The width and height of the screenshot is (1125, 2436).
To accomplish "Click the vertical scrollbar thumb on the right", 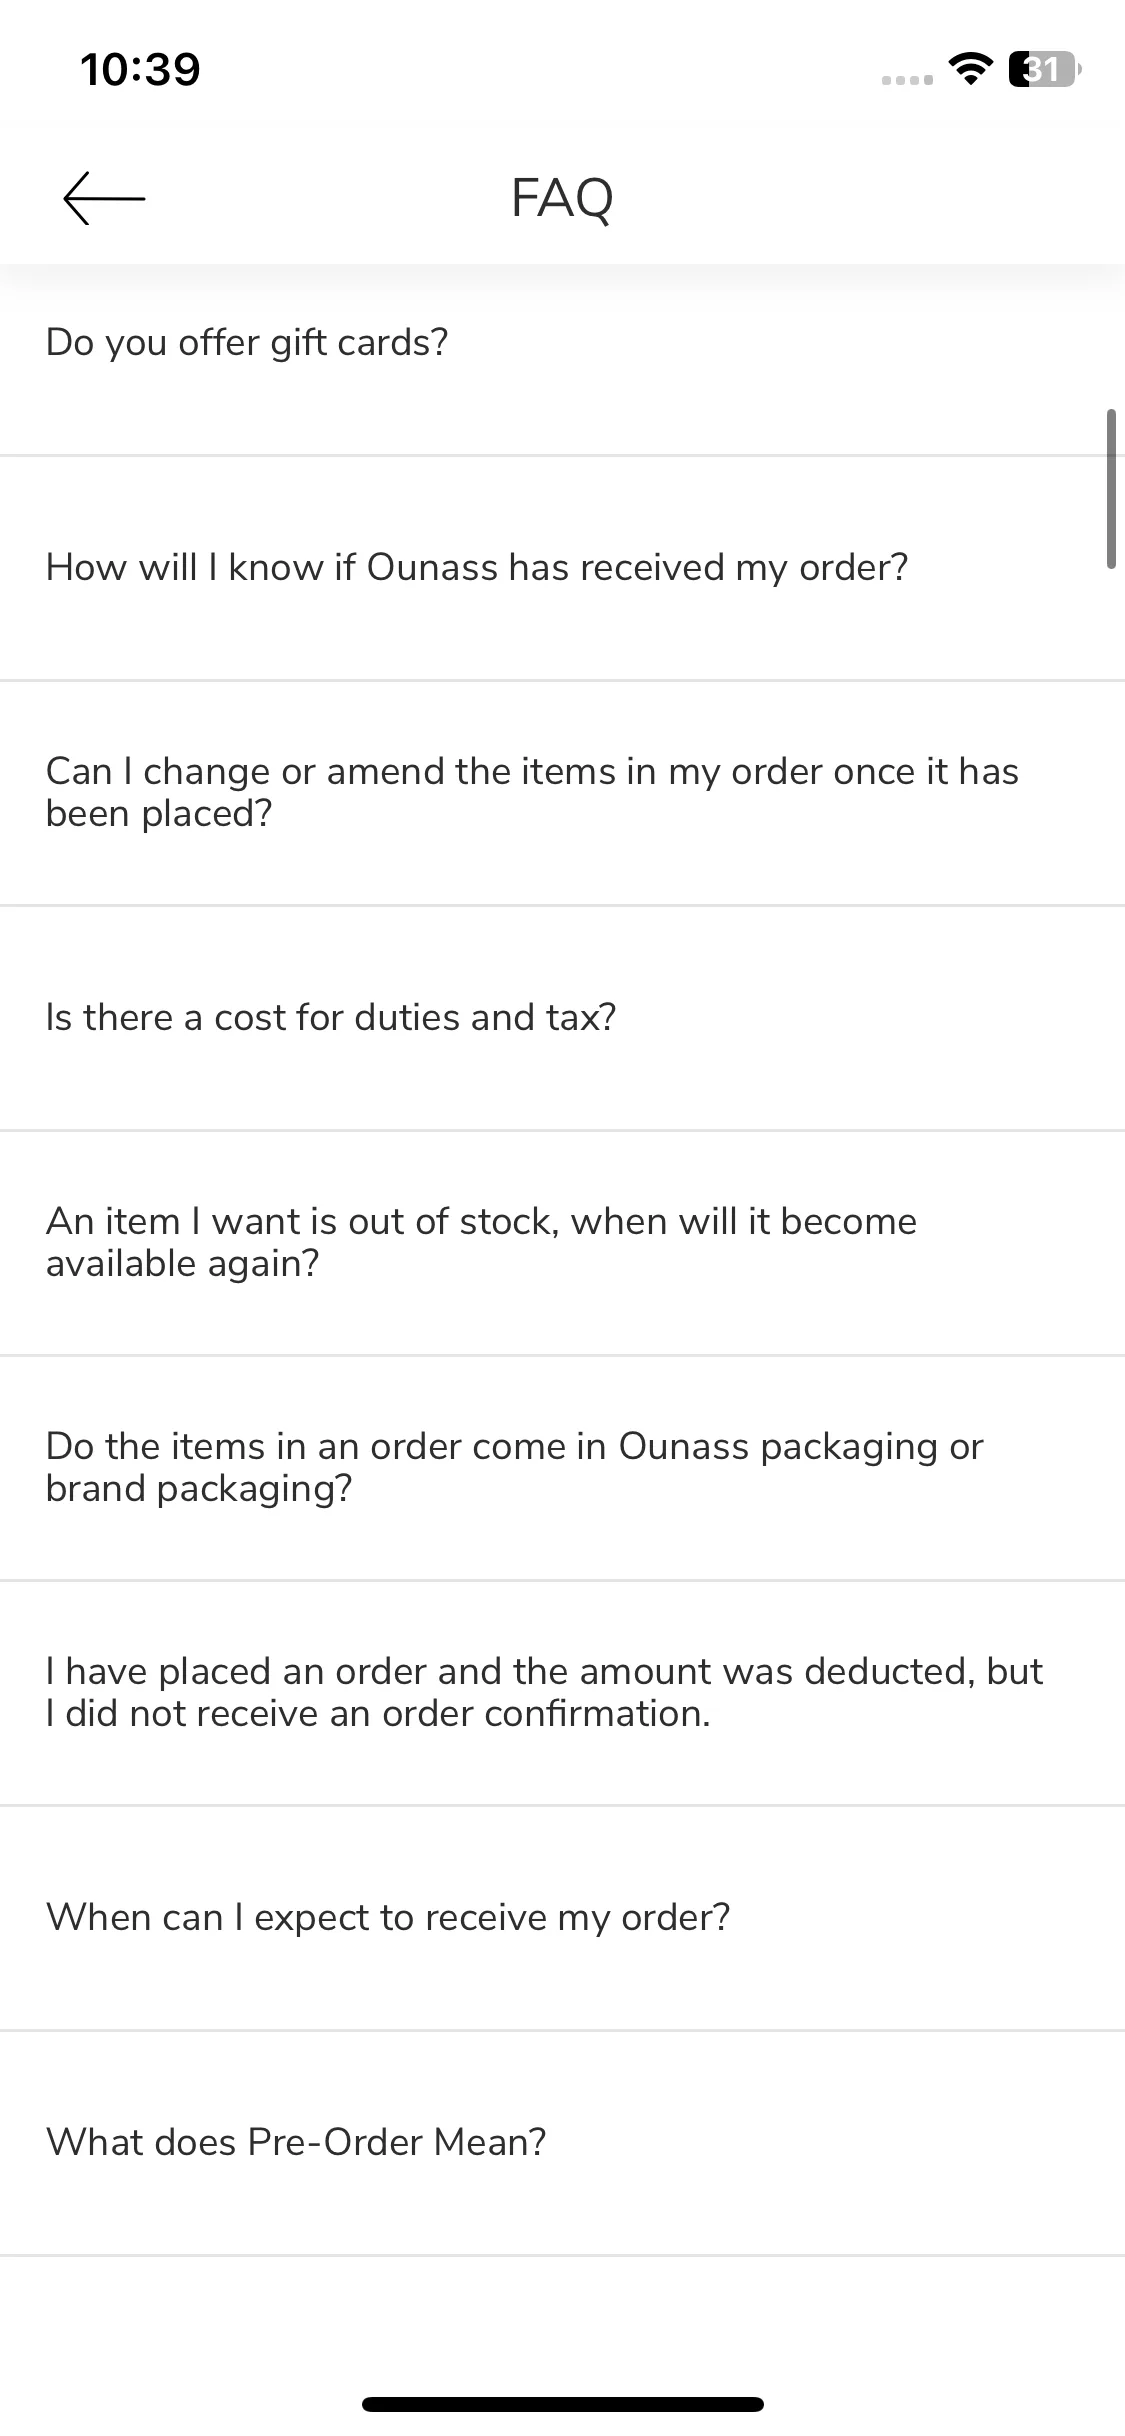I will click(1111, 488).
